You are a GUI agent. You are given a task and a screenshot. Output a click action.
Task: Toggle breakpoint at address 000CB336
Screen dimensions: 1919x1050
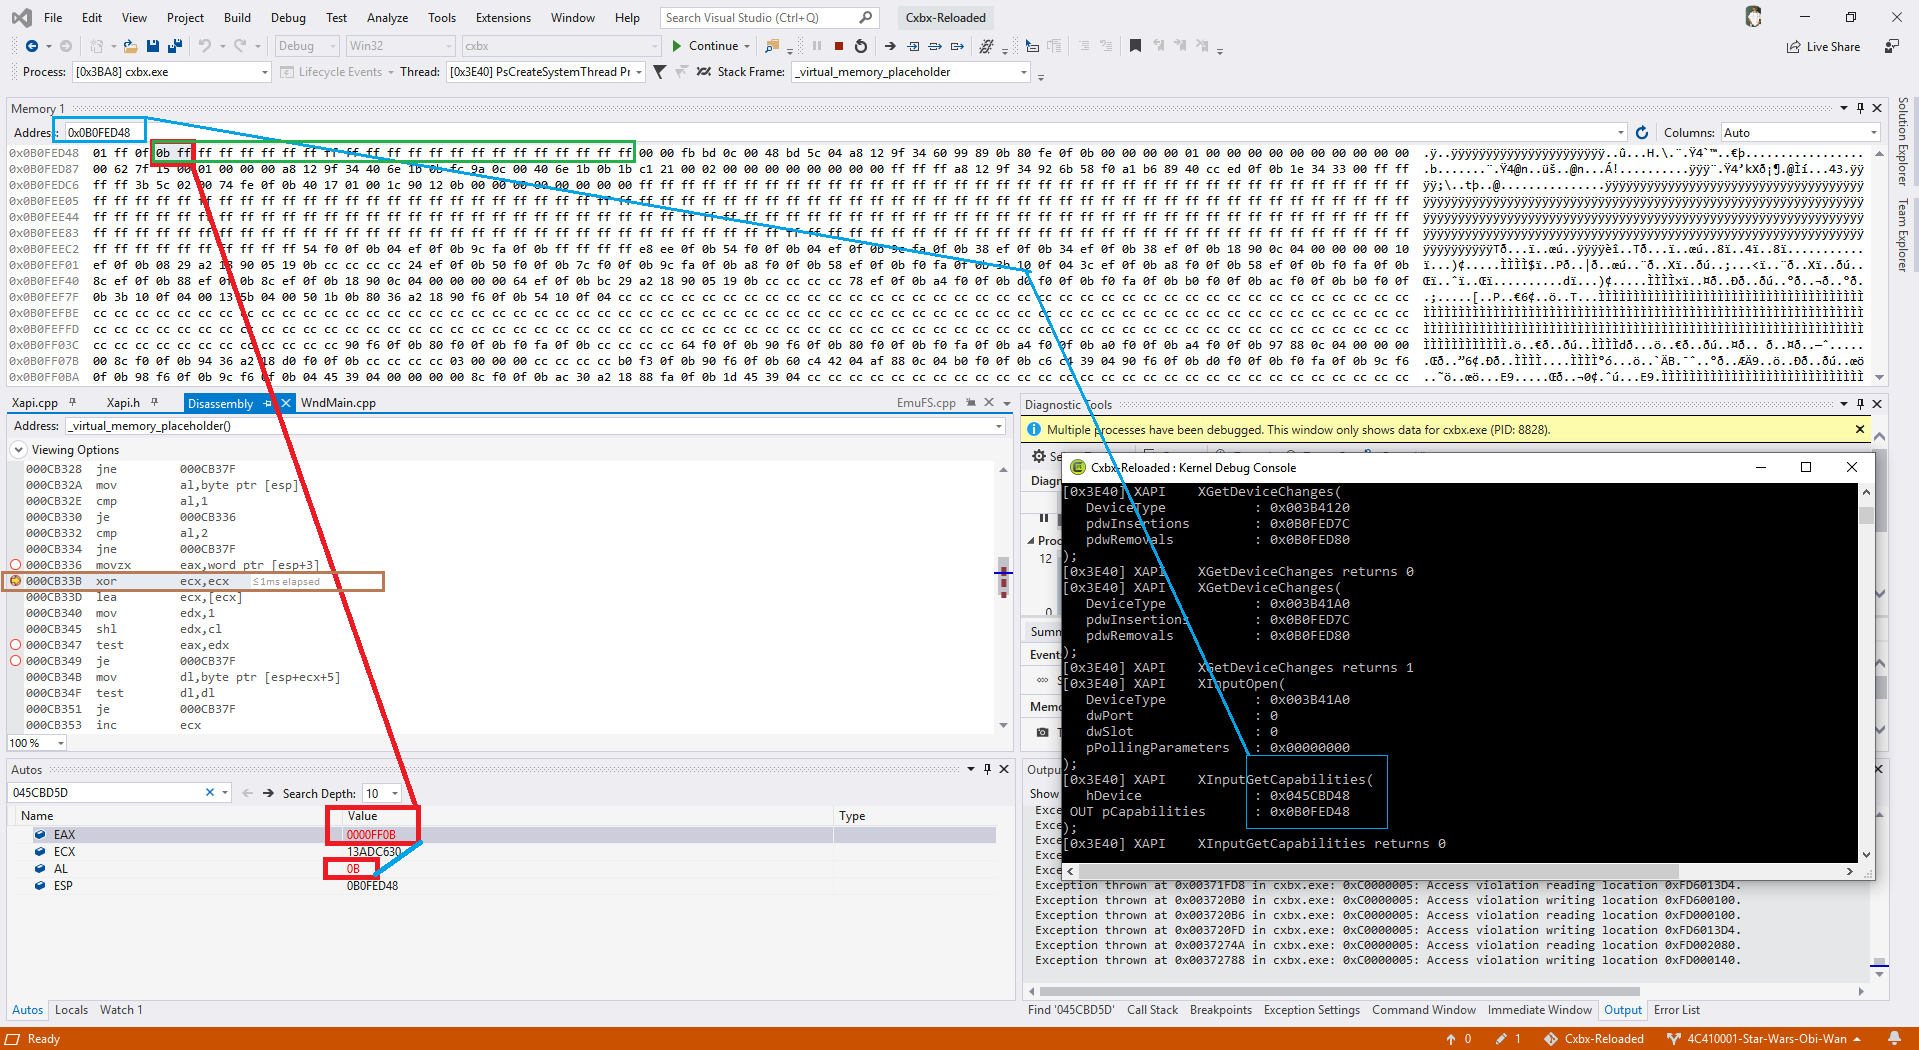point(15,565)
